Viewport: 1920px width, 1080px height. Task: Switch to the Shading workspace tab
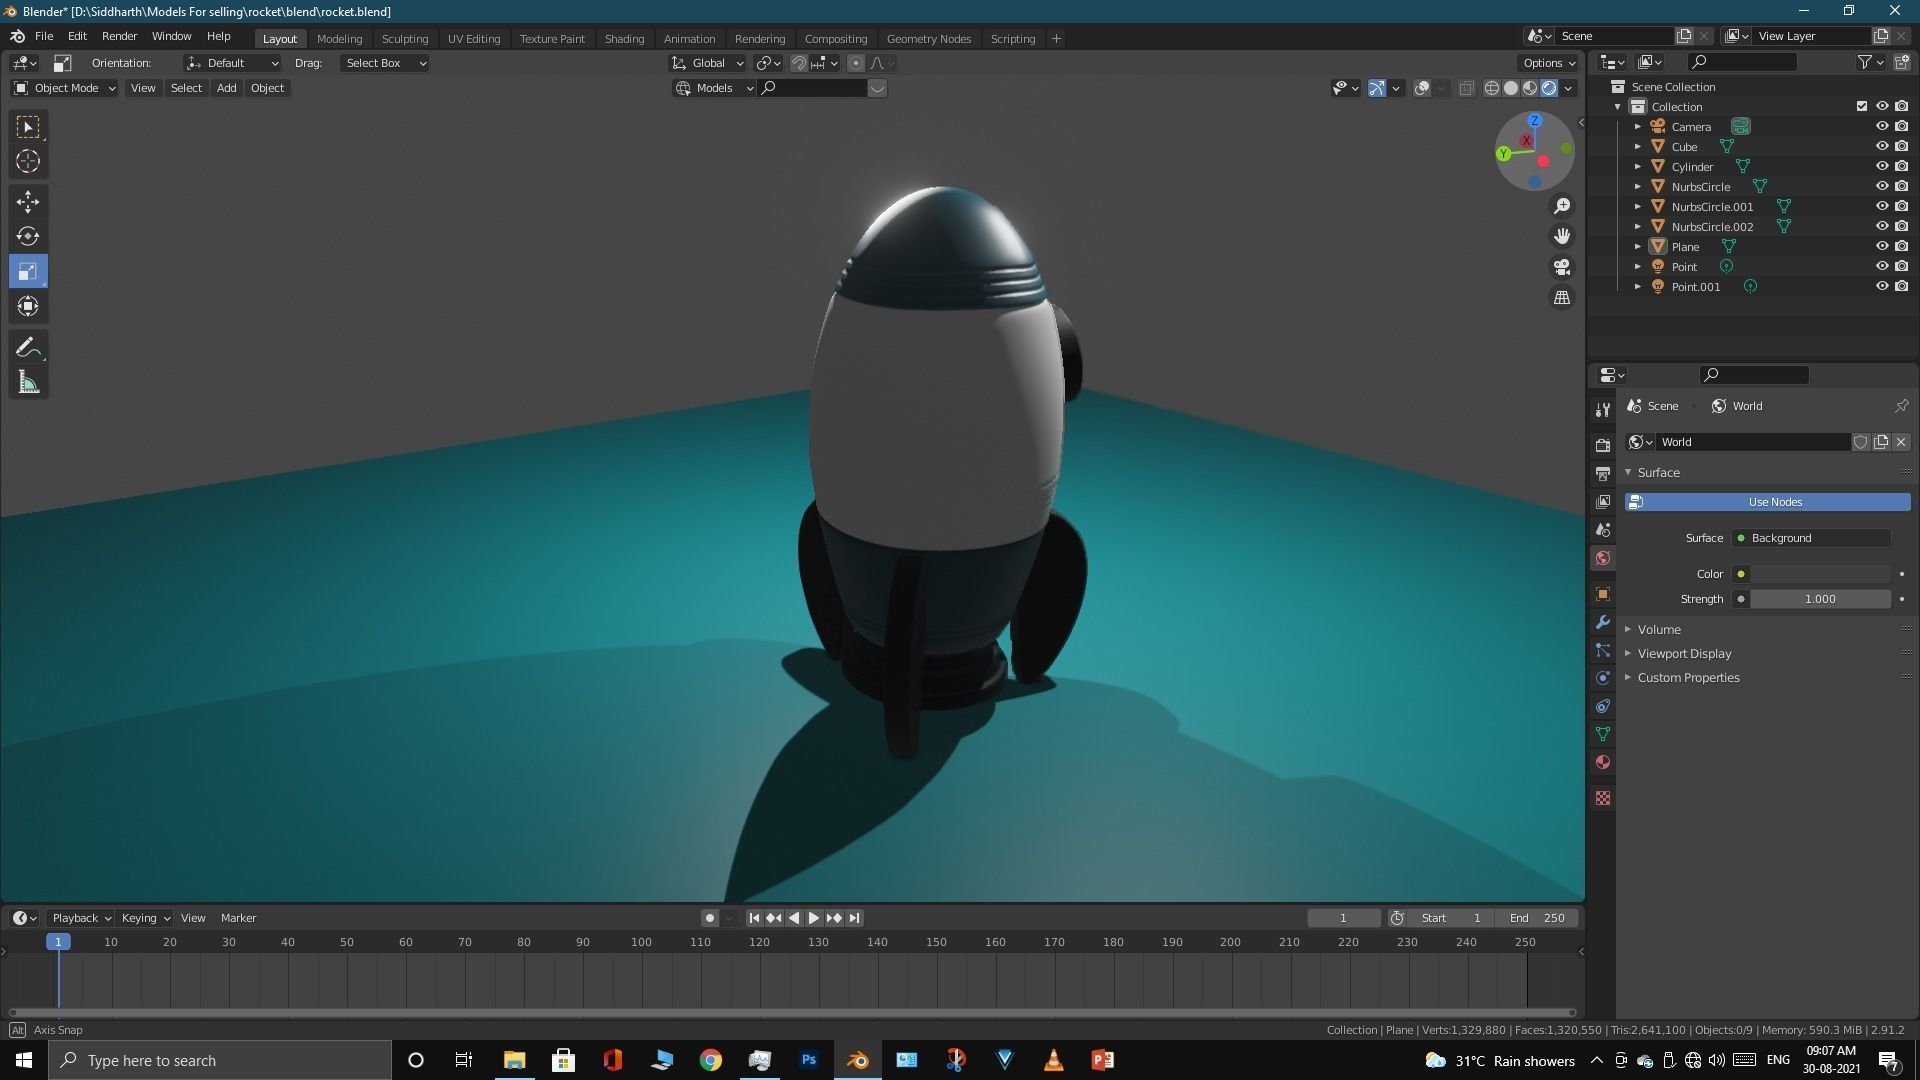click(623, 38)
